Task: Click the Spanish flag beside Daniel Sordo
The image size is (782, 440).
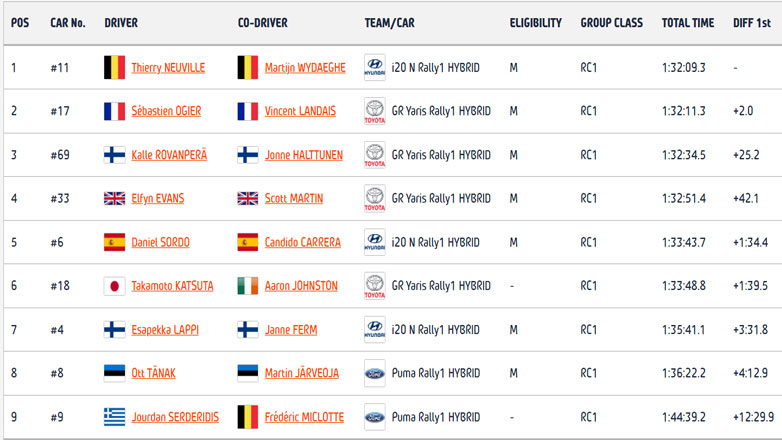Action: coord(115,242)
